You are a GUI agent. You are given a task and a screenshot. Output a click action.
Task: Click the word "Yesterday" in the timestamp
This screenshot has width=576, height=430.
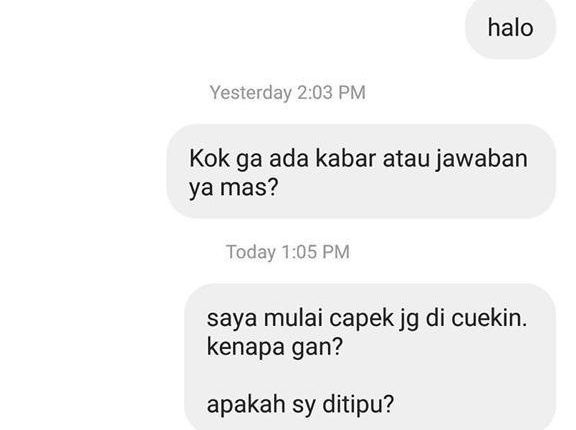tap(251, 93)
